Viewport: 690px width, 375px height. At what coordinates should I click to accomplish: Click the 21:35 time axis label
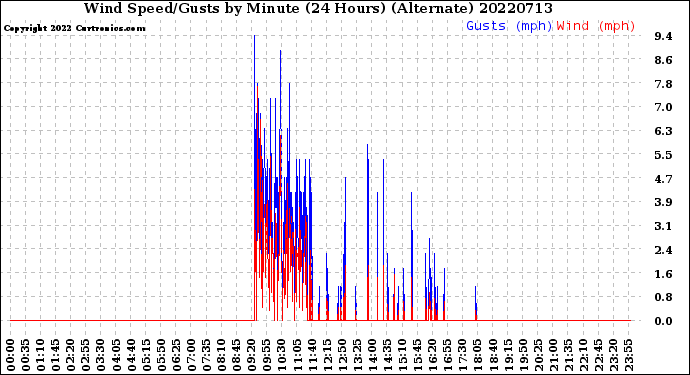[568, 355]
